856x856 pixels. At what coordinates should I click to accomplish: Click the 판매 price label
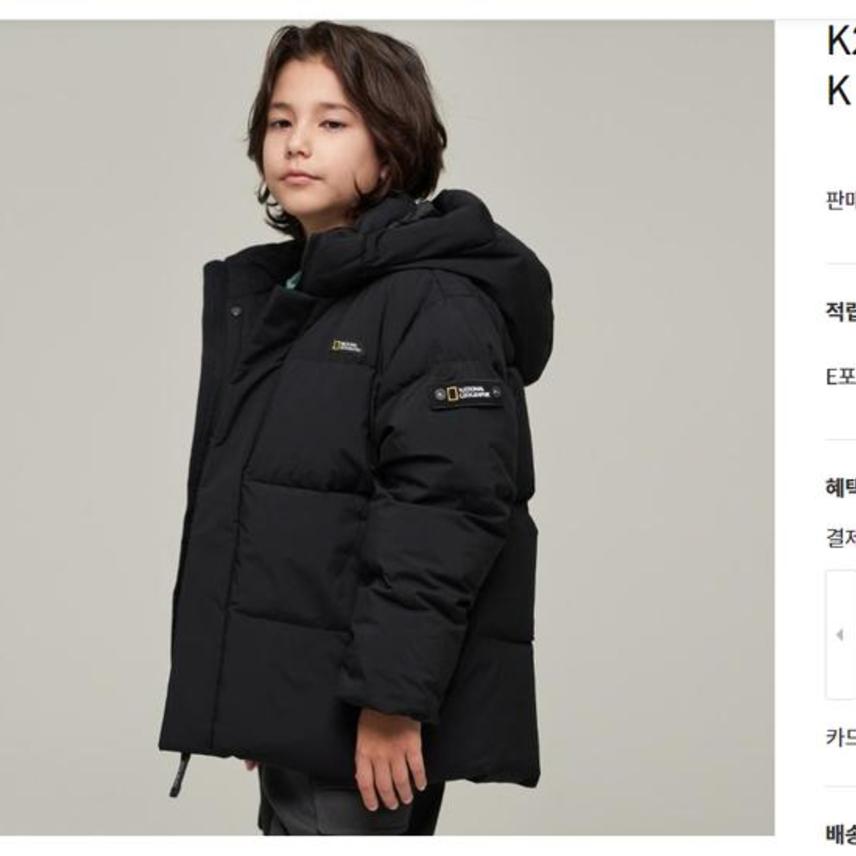pyautogui.click(x=841, y=201)
